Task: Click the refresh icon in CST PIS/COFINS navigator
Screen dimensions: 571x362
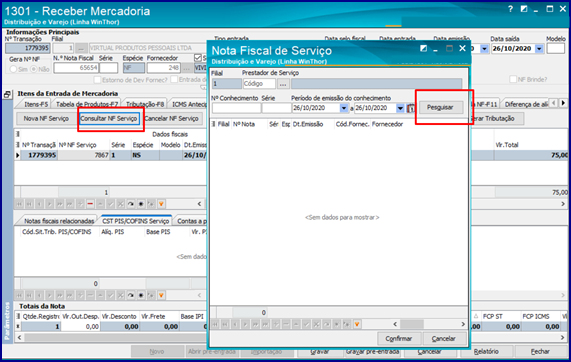Action: click(131, 295)
